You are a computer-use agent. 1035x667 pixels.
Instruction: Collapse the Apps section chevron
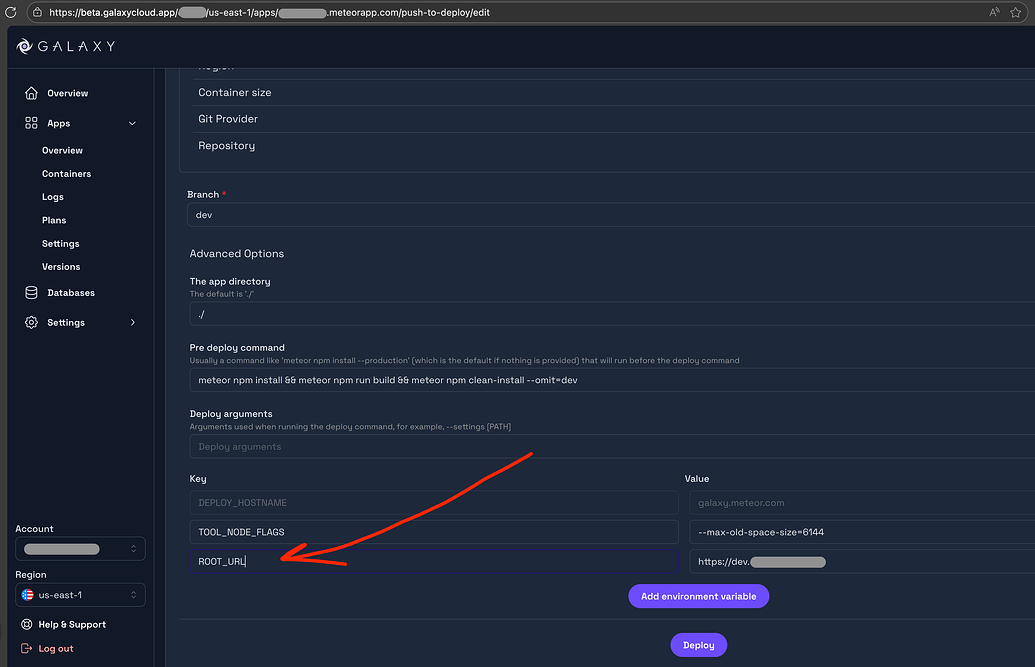[x=131, y=123]
